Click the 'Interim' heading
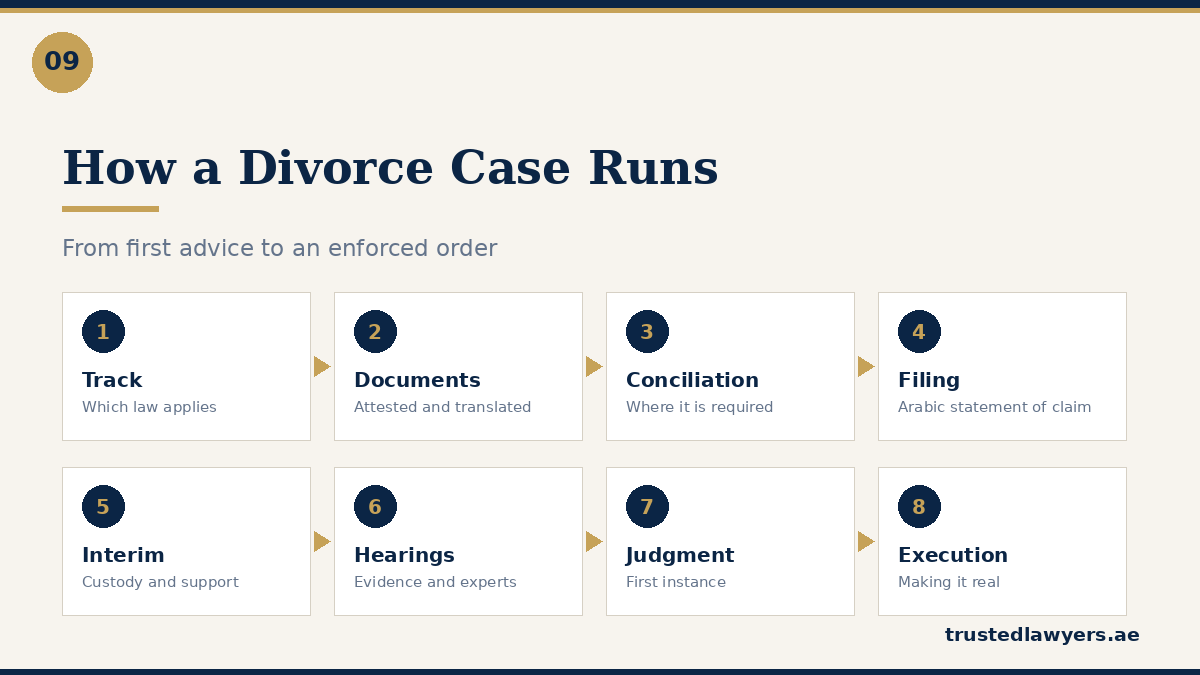The width and height of the screenshot is (1200, 675). (x=123, y=555)
